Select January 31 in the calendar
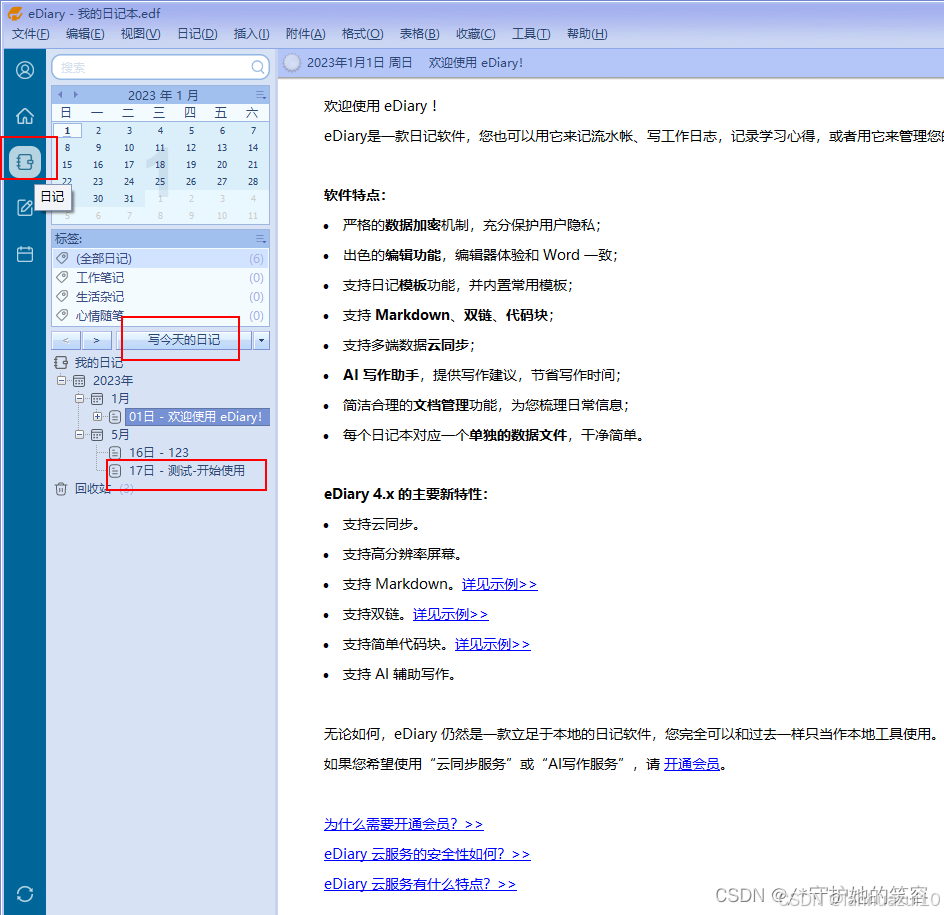The image size is (944, 915). pos(129,198)
